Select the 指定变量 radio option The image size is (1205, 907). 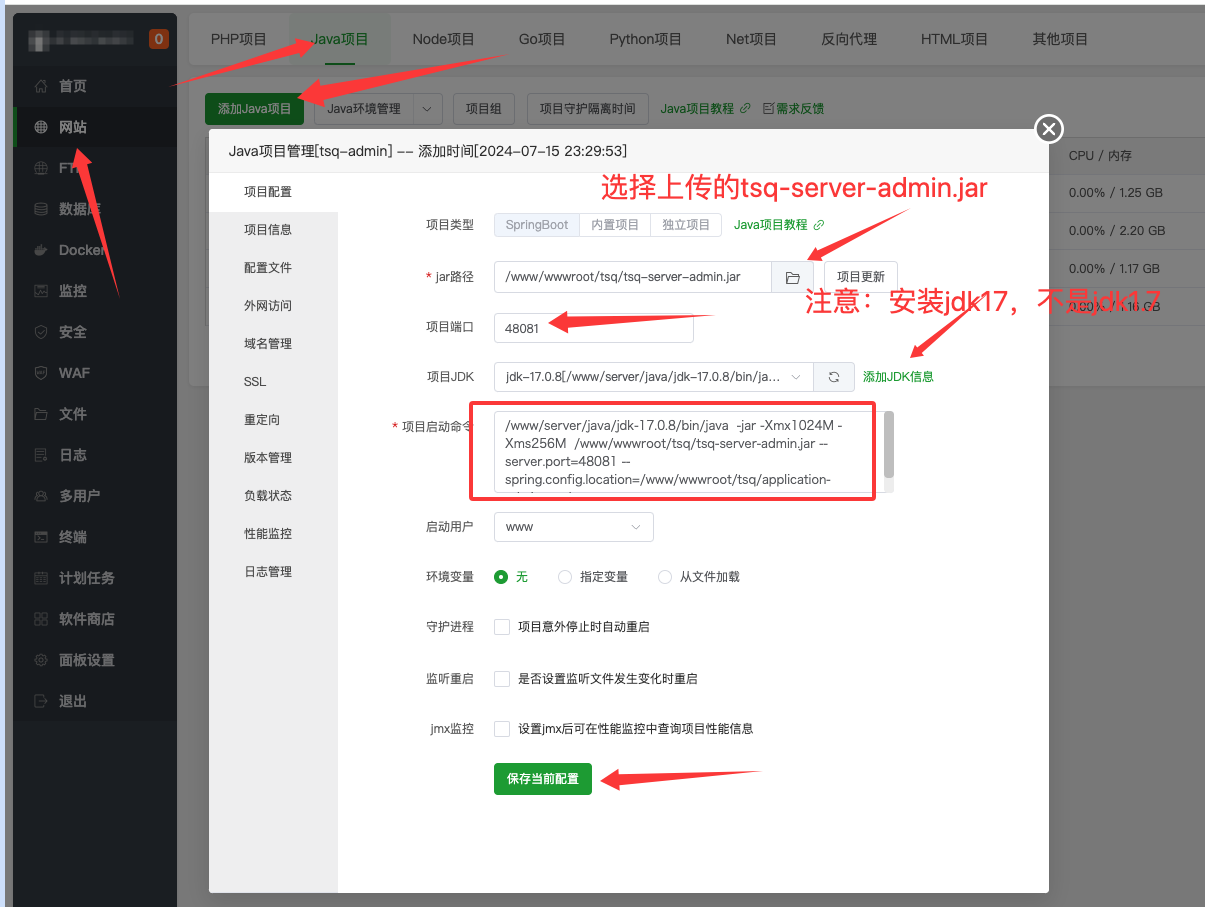tap(565, 577)
